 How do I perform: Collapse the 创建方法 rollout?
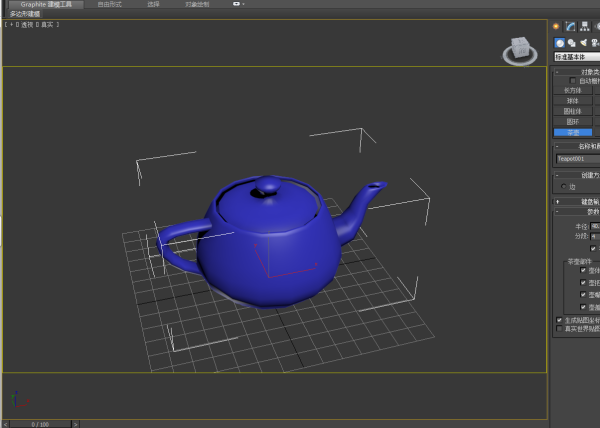click(x=577, y=175)
